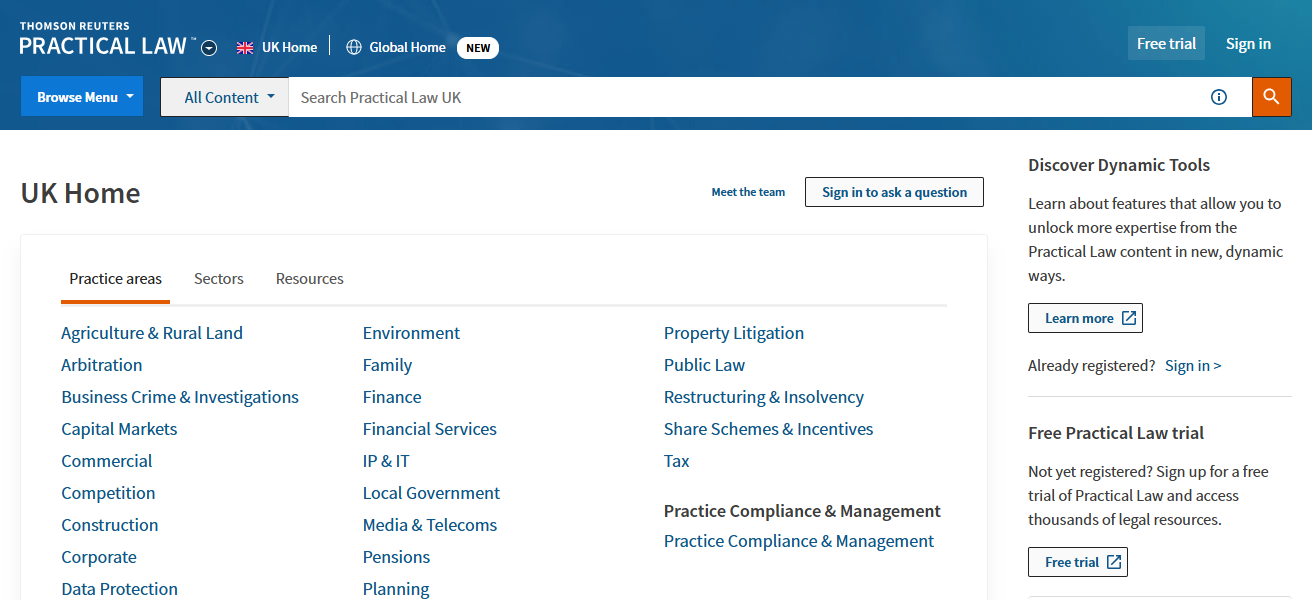Click the globe icon for Global Home
This screenshot has width=1312, height=600.
(x=354, y=47)
